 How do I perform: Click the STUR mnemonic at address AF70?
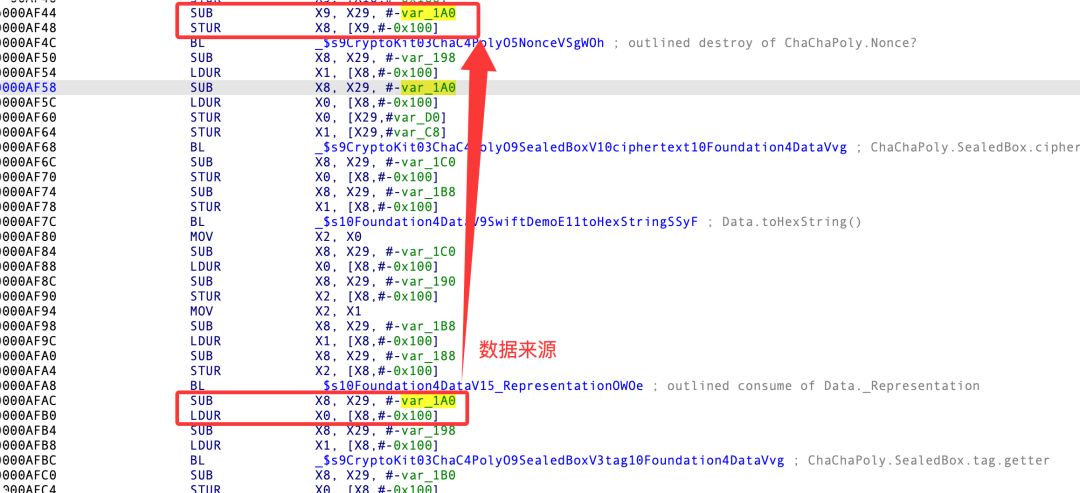point(205,177)
